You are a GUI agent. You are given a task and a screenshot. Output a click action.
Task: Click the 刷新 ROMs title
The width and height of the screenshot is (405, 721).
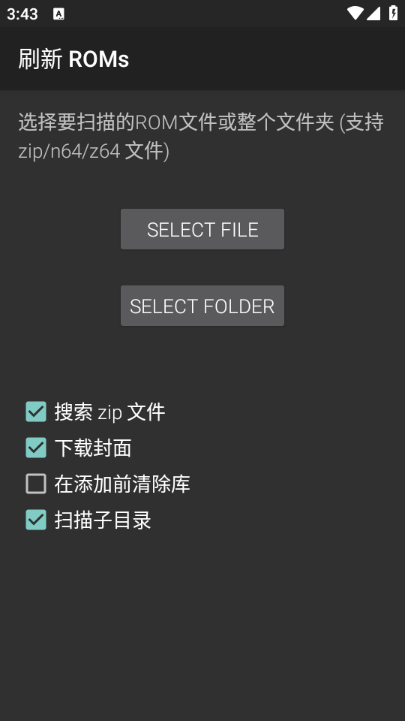click(x=74, y=59)
